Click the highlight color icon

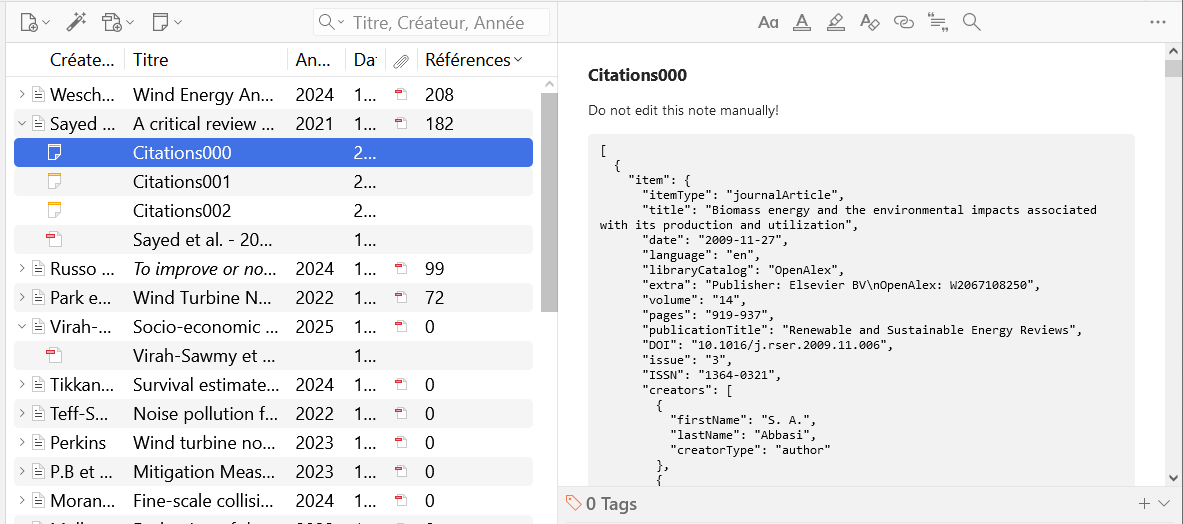[836, 22]
